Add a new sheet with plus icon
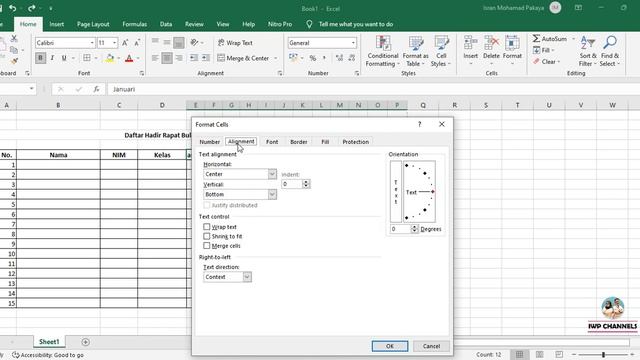Screen dimensions: 640x360 click(x=85, y=342)
